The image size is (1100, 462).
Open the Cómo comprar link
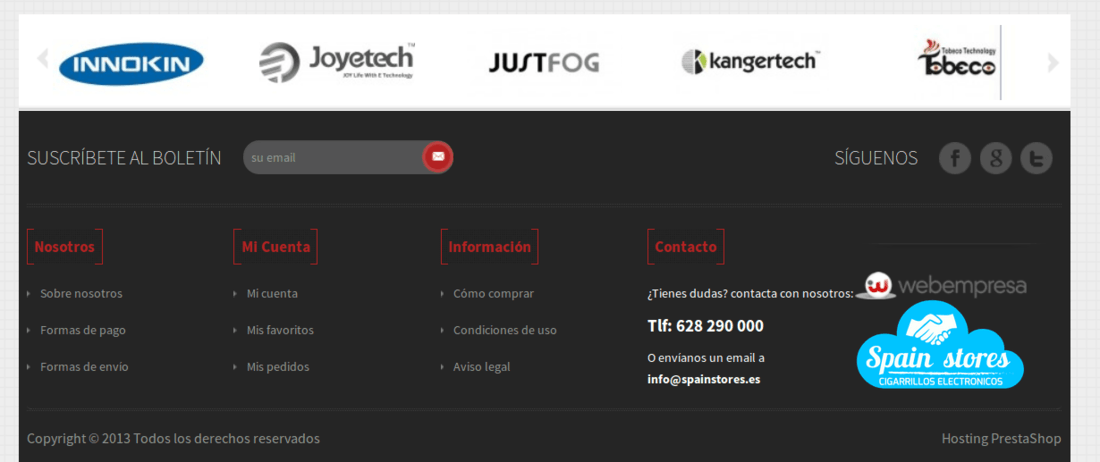tap(493, 294)
